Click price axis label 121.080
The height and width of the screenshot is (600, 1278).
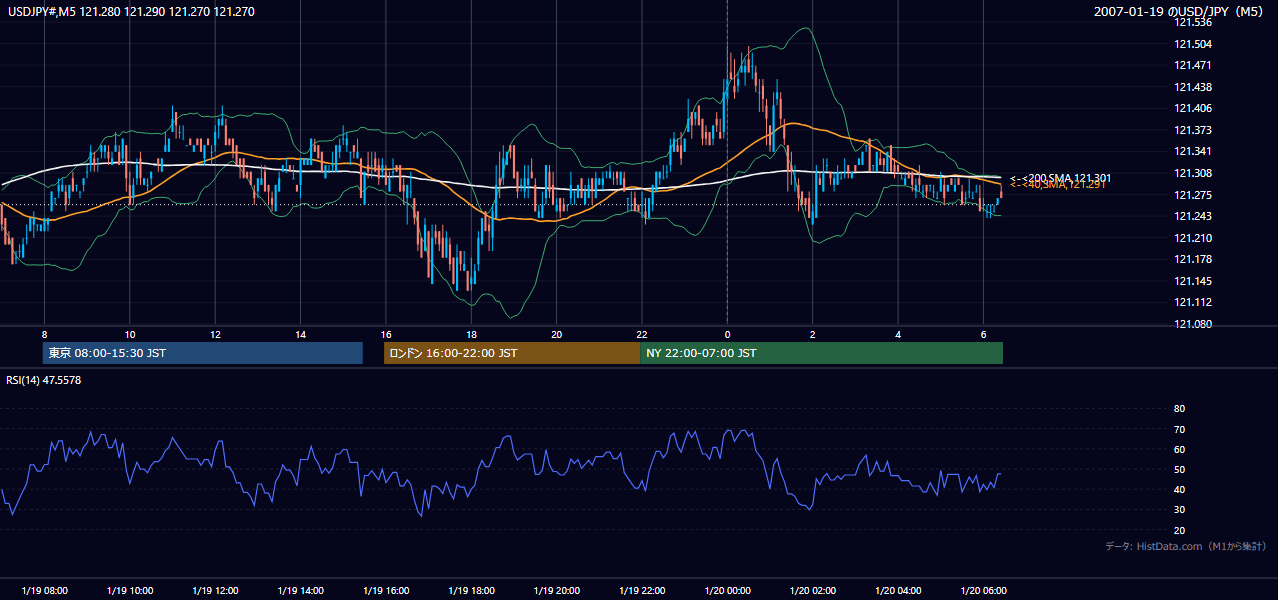(1194, 324)
